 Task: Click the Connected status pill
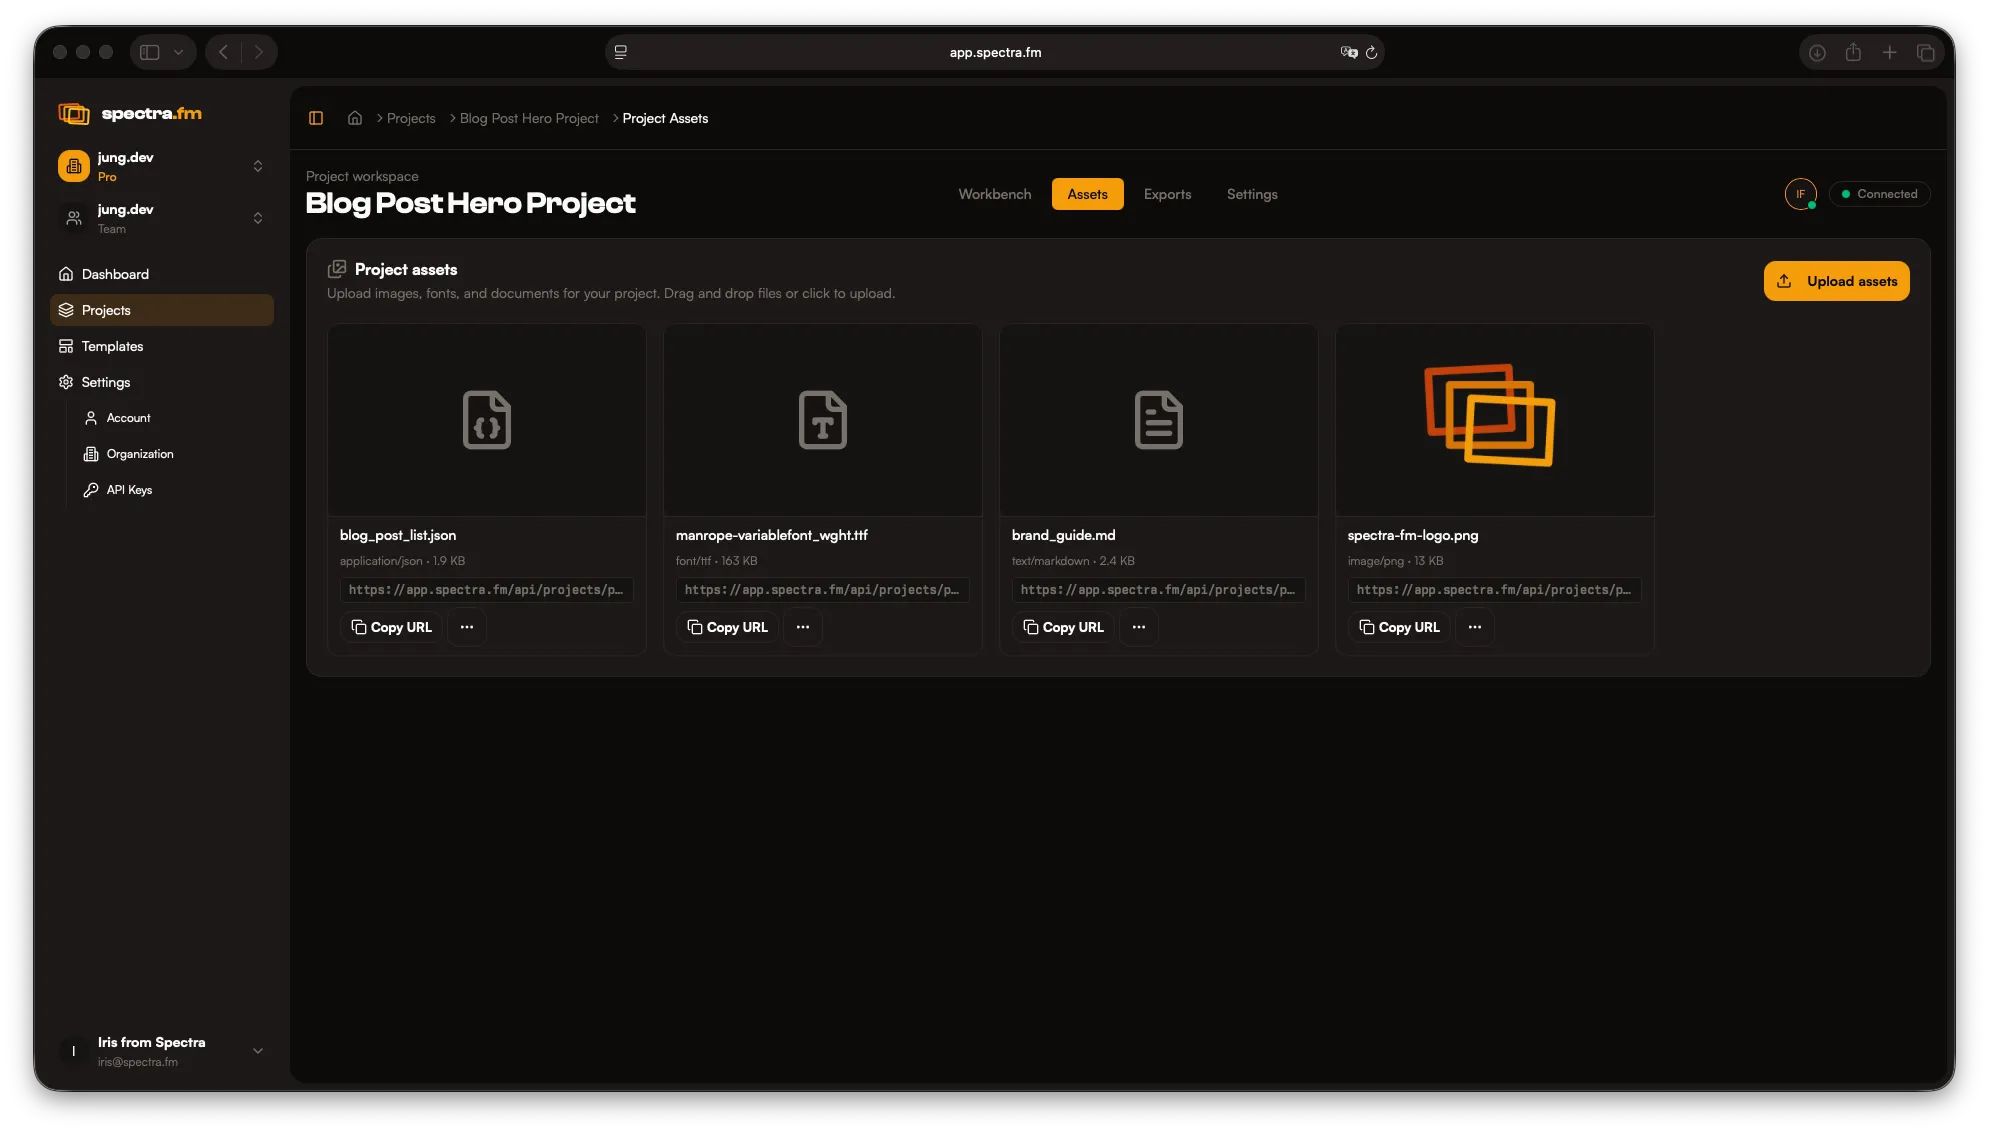pos(1878,194)
